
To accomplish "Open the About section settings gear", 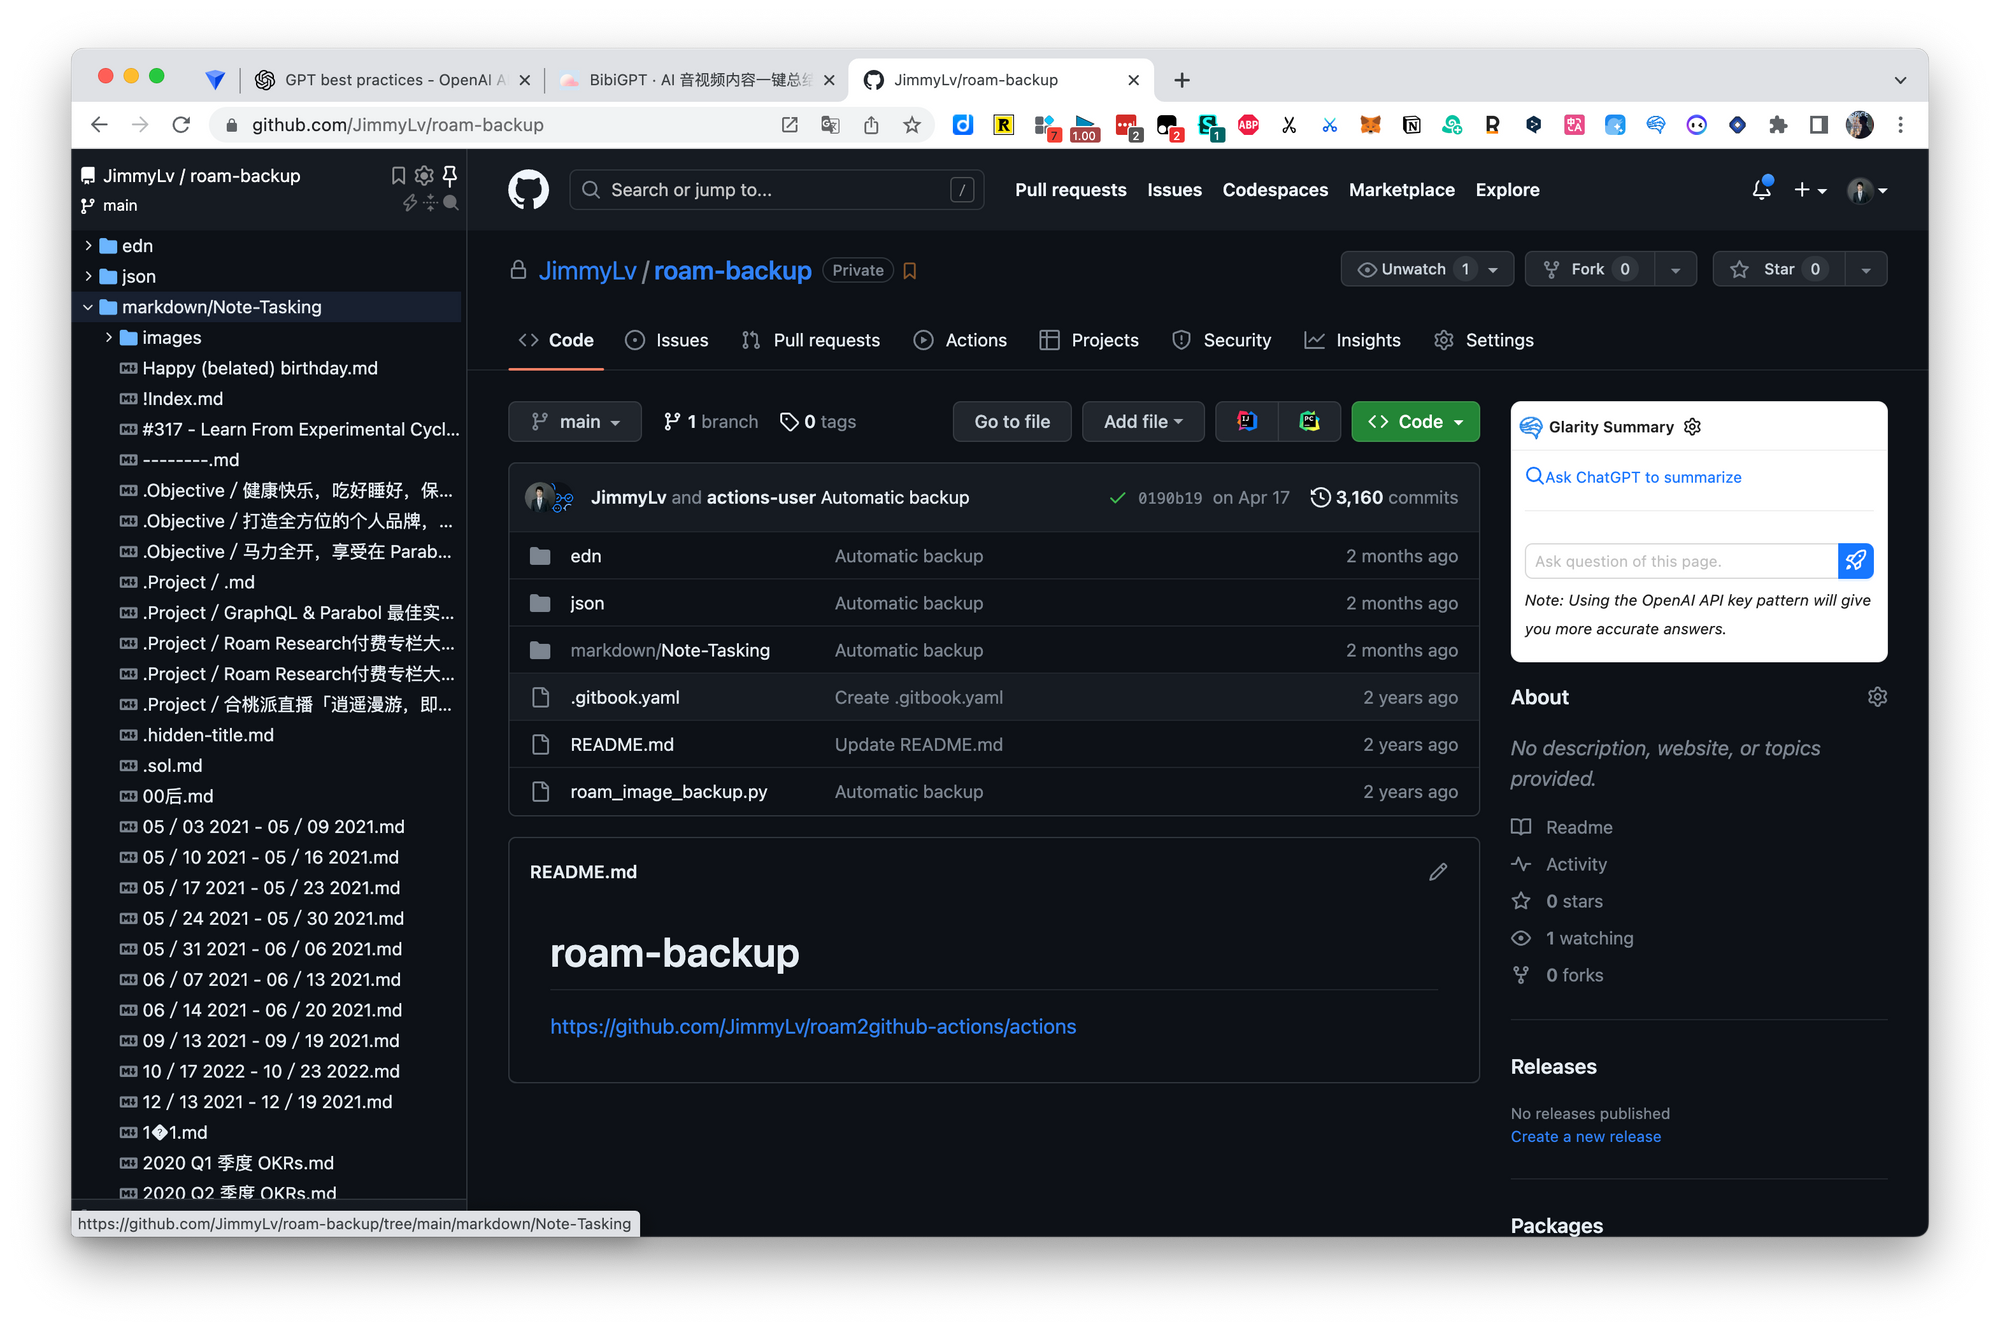I will (x=1877, y=697).
